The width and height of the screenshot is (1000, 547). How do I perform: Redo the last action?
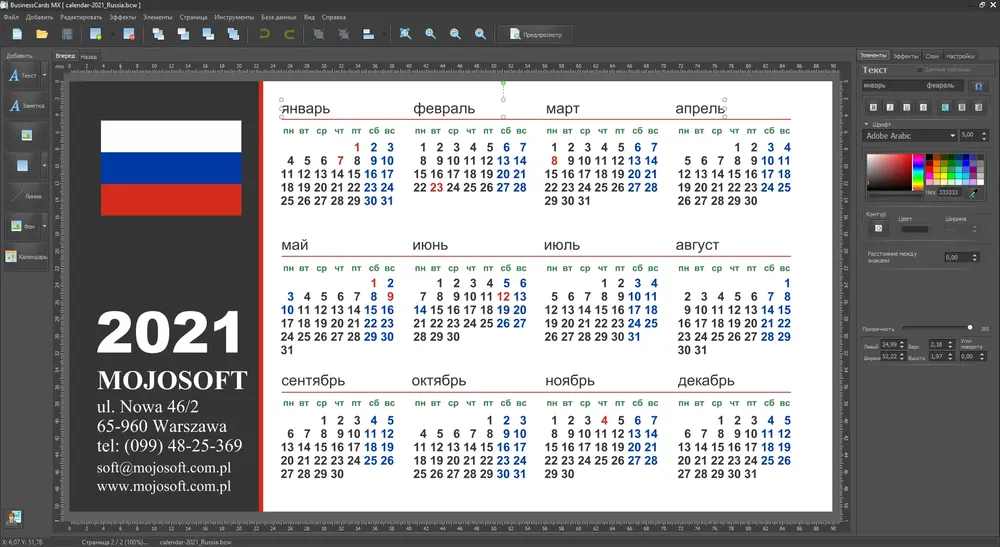pos(289,34)
